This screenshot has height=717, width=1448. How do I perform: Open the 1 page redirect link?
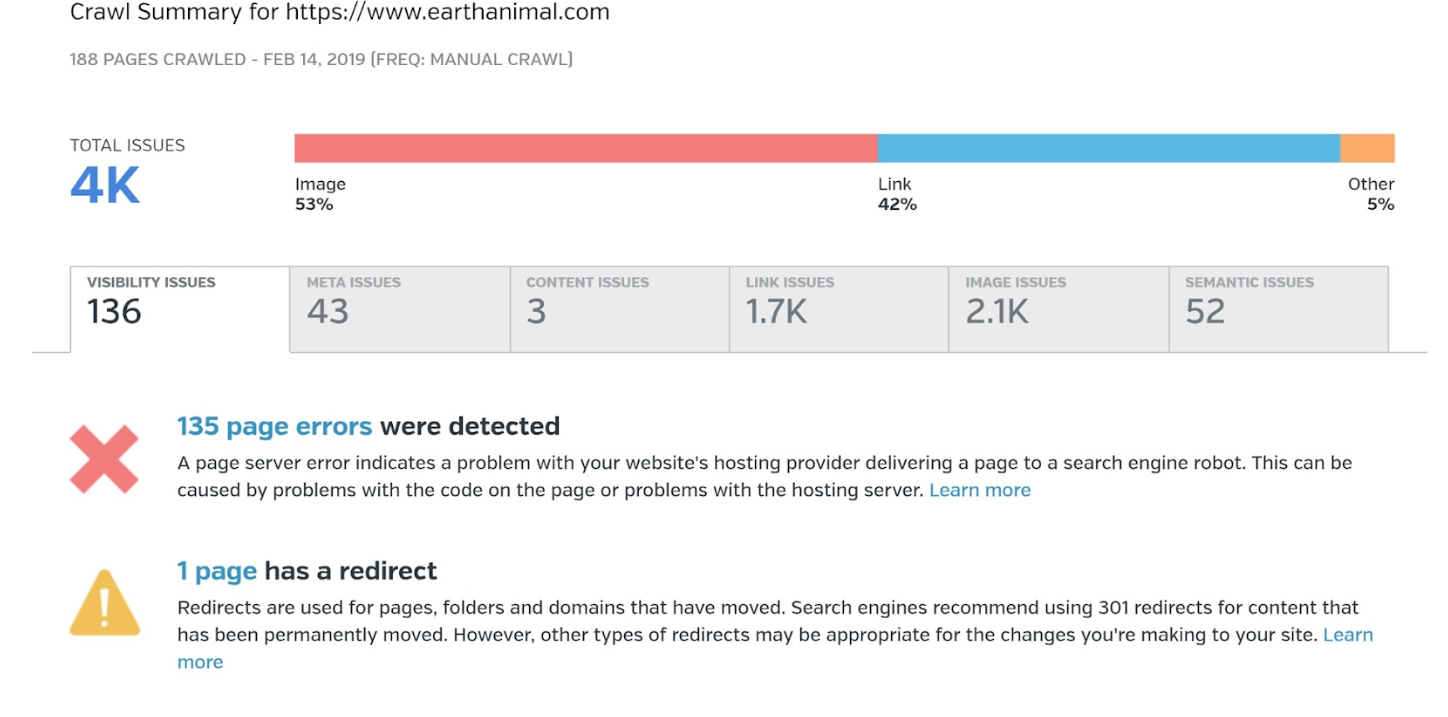217,571
